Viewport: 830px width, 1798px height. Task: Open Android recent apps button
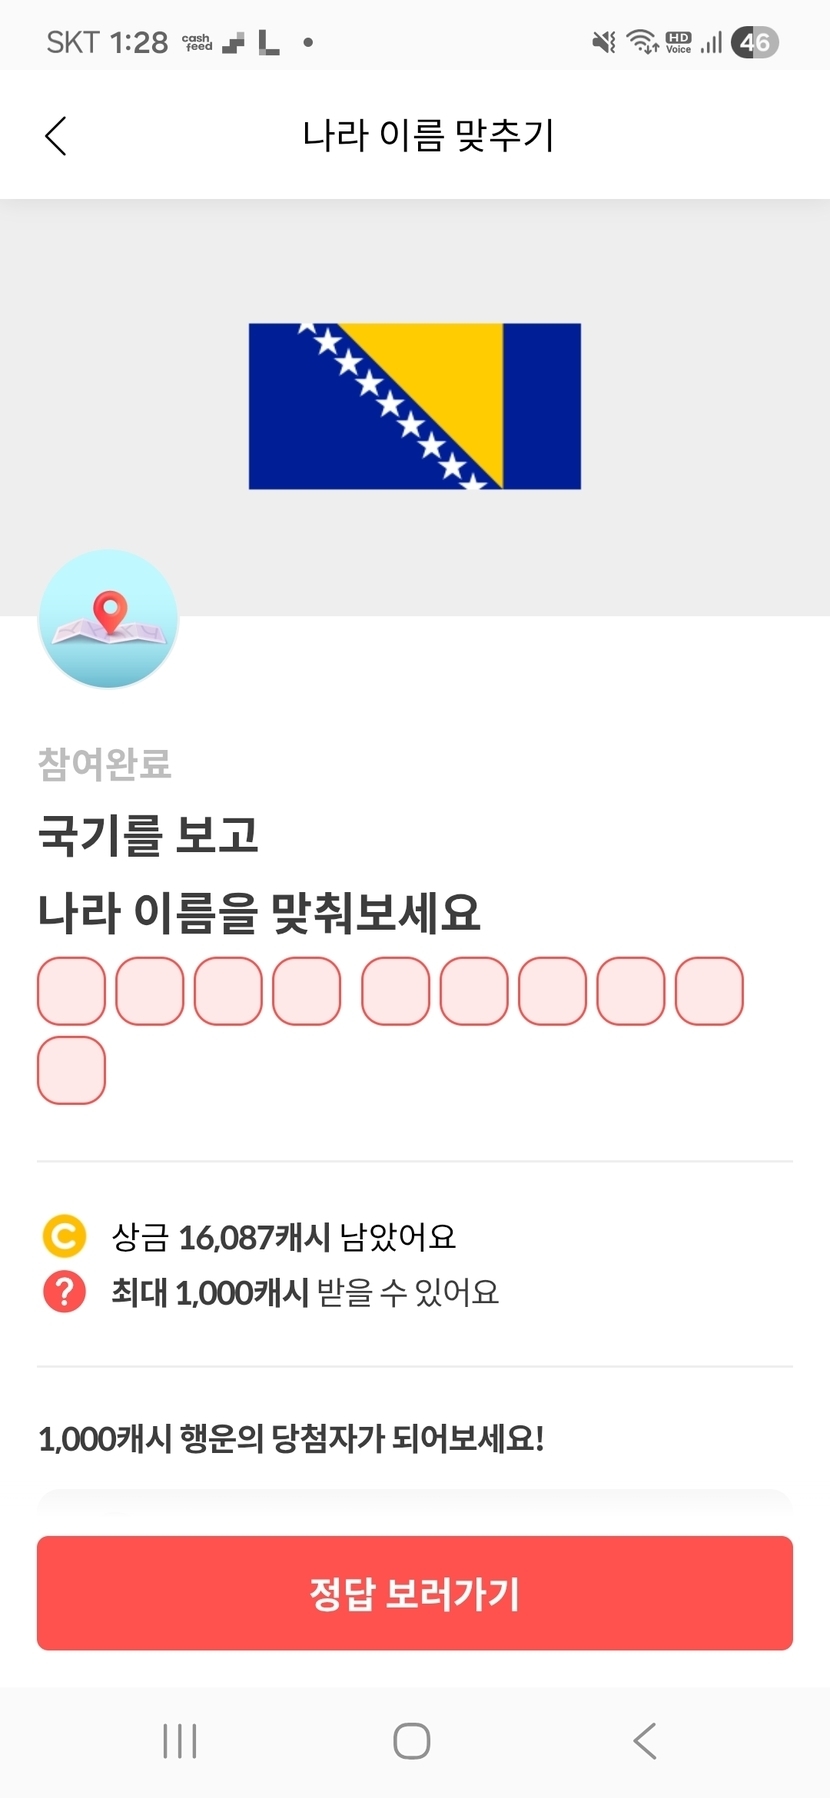coord(180,1741)
